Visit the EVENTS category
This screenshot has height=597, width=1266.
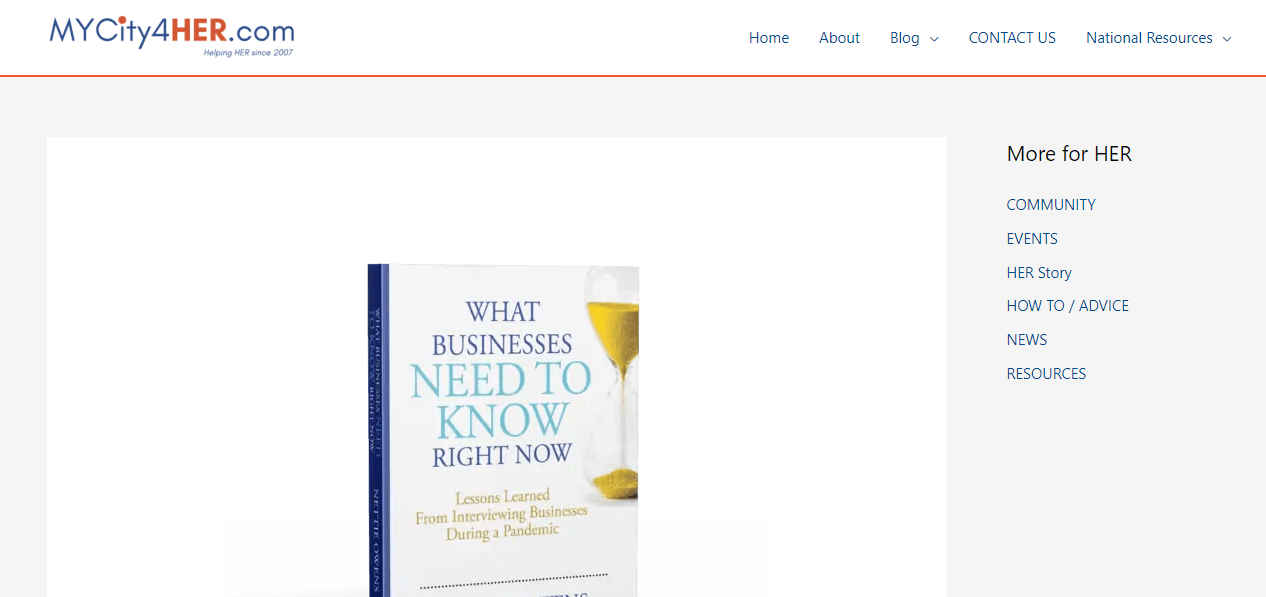[1032, 239]
